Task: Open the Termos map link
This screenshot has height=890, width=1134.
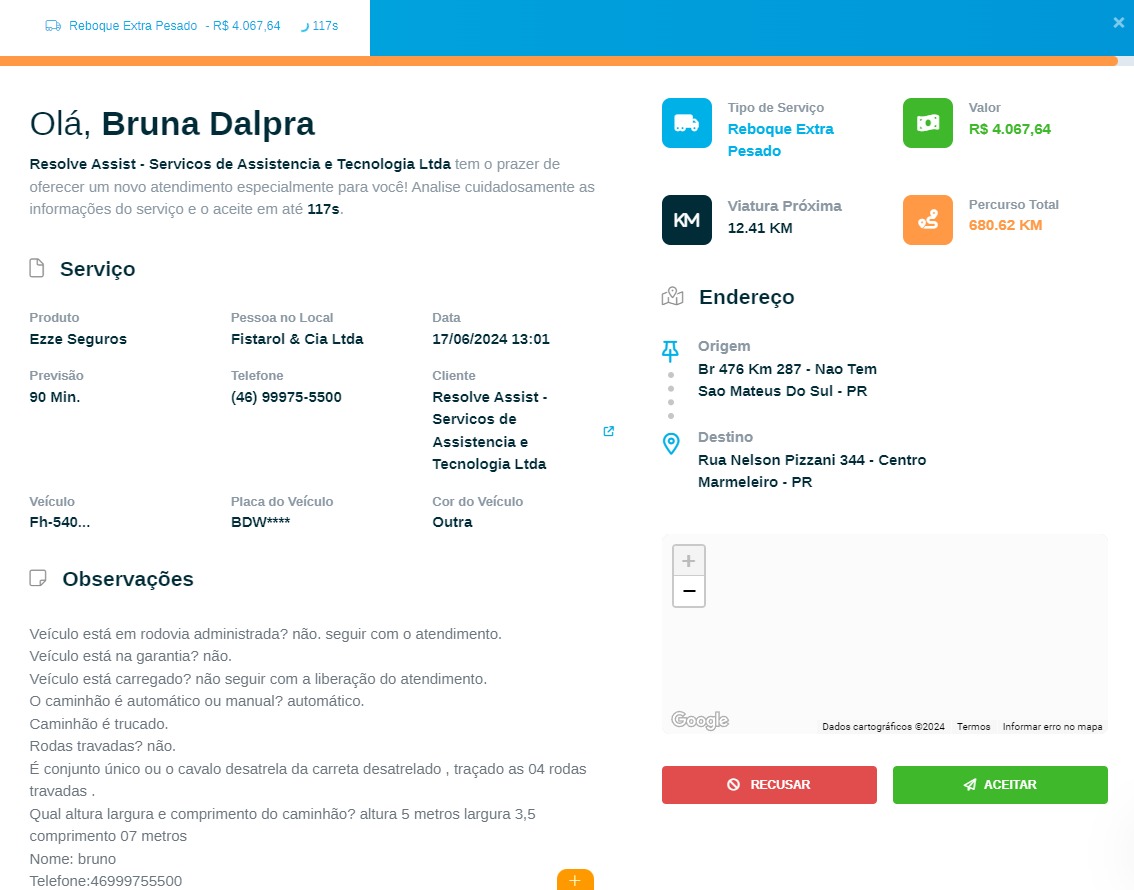Action: (x=973, y=727)
